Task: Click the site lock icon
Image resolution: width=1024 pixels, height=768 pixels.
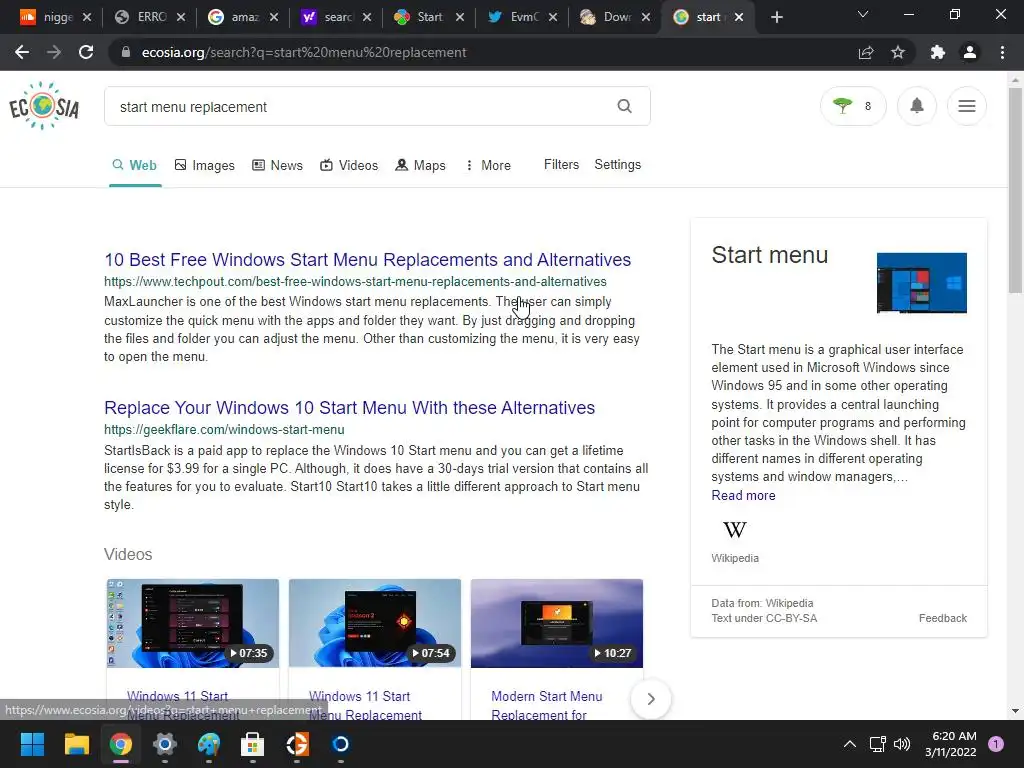Action: coord(126,52)
